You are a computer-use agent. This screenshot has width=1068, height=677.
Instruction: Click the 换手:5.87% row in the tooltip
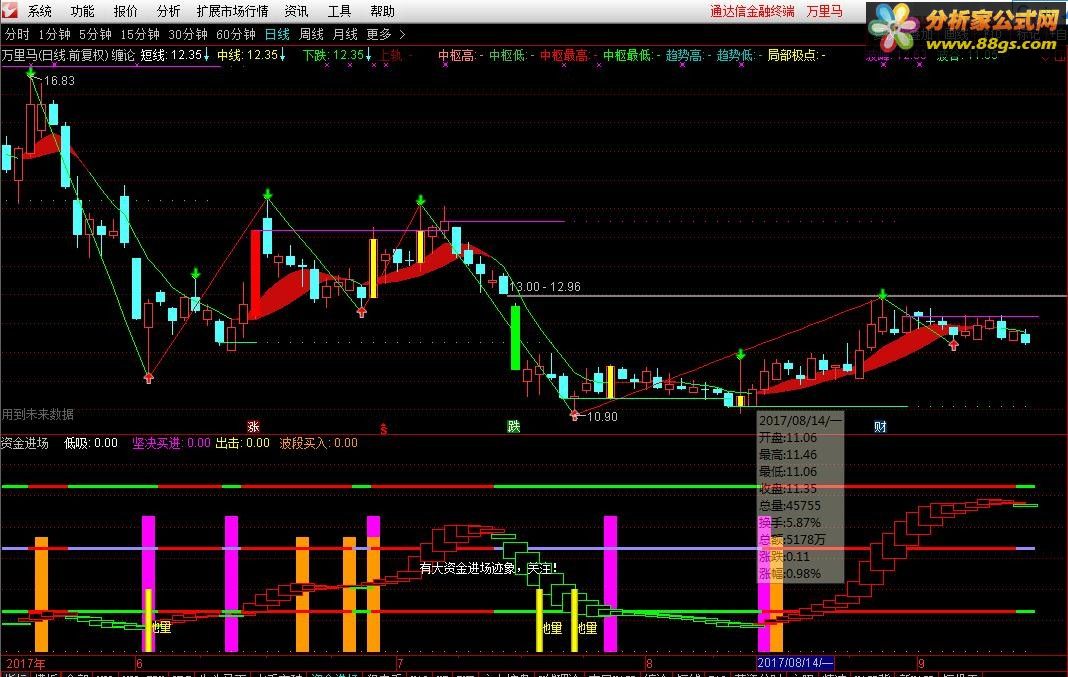click(x=790, y=522)
